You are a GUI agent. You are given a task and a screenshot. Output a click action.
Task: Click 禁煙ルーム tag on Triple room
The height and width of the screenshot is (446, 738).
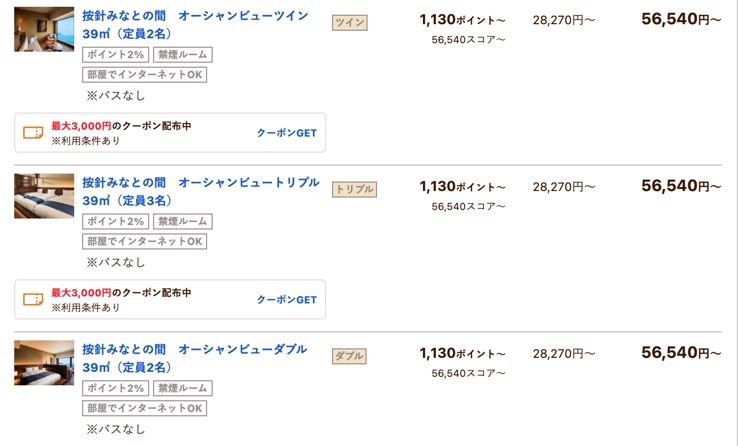(183, 221)
